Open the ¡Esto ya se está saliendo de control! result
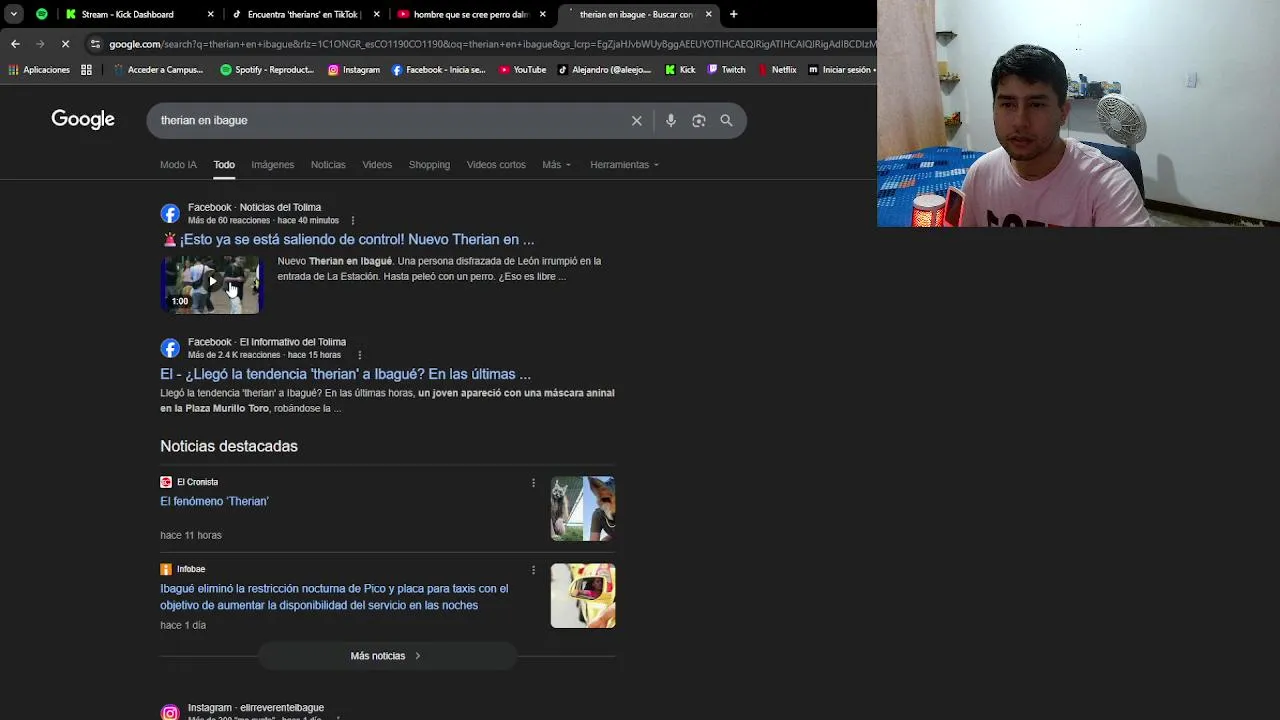 click(348, 240)
